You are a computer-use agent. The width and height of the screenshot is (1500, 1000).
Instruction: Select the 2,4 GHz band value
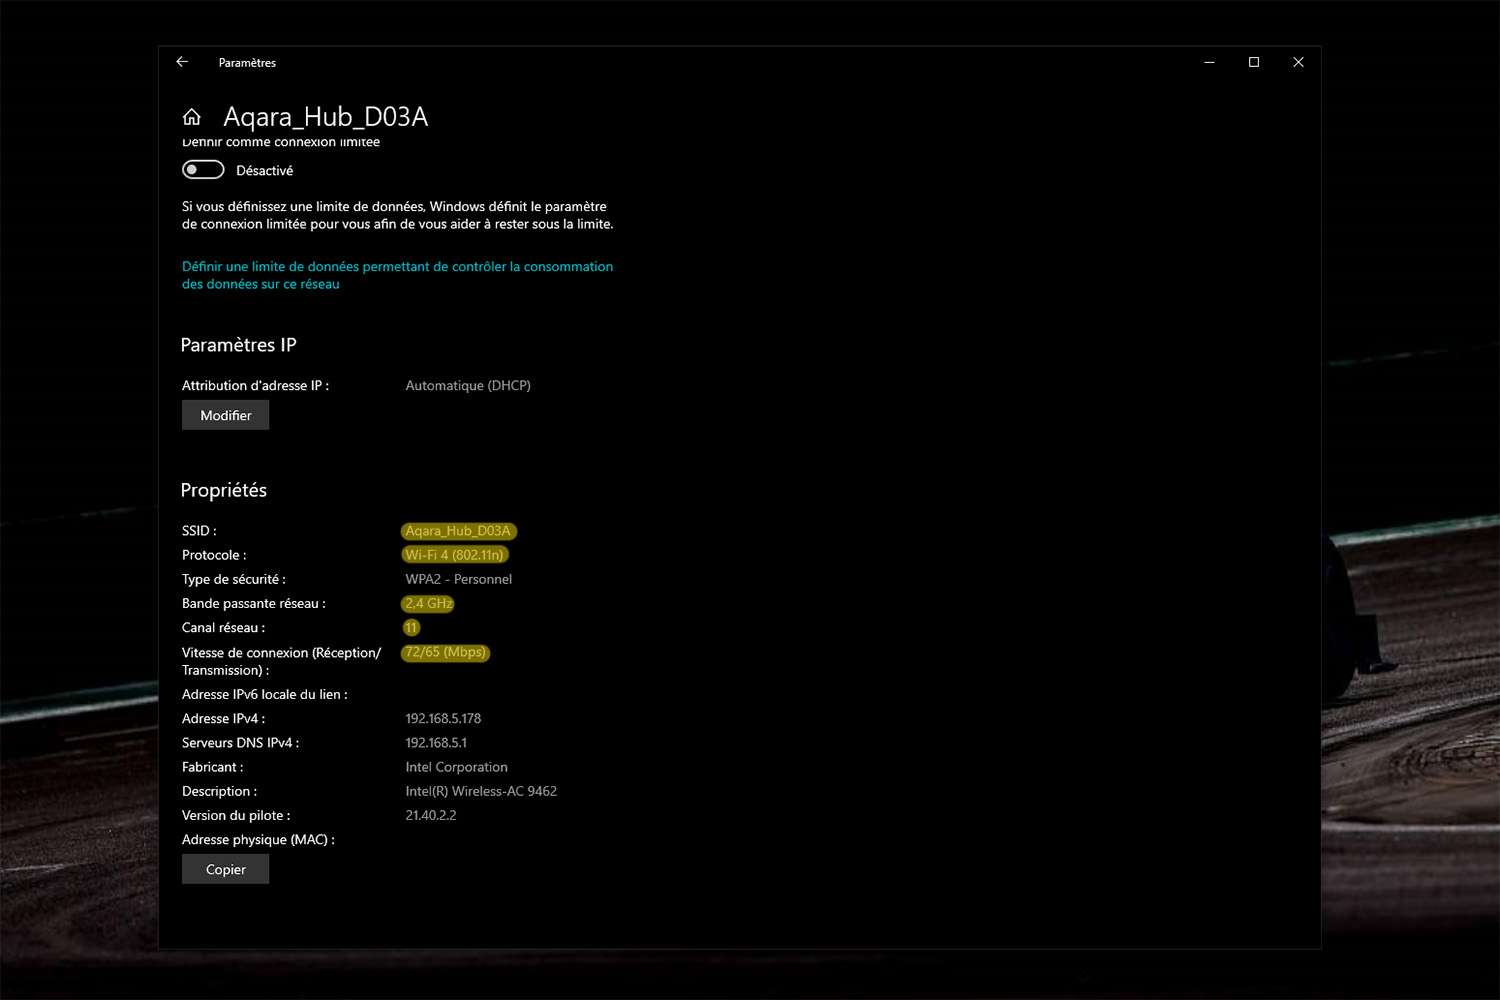(428, 603)
